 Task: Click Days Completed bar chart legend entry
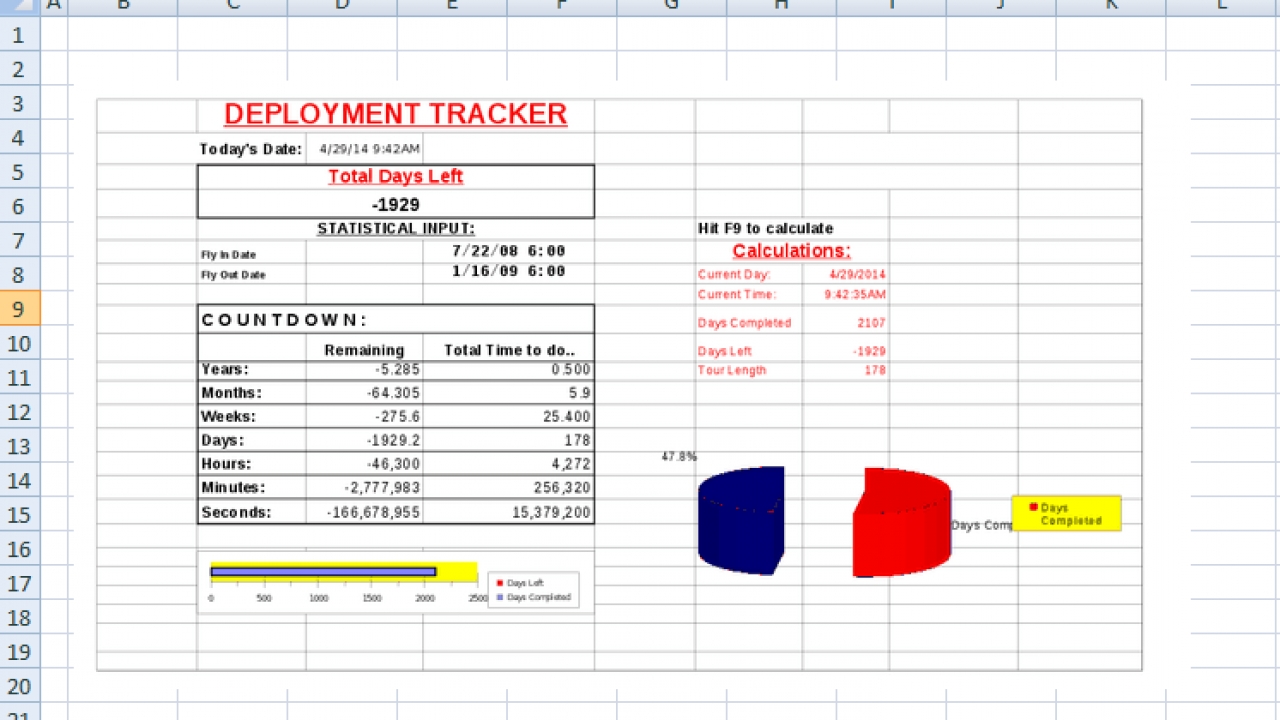coord(533,597)
